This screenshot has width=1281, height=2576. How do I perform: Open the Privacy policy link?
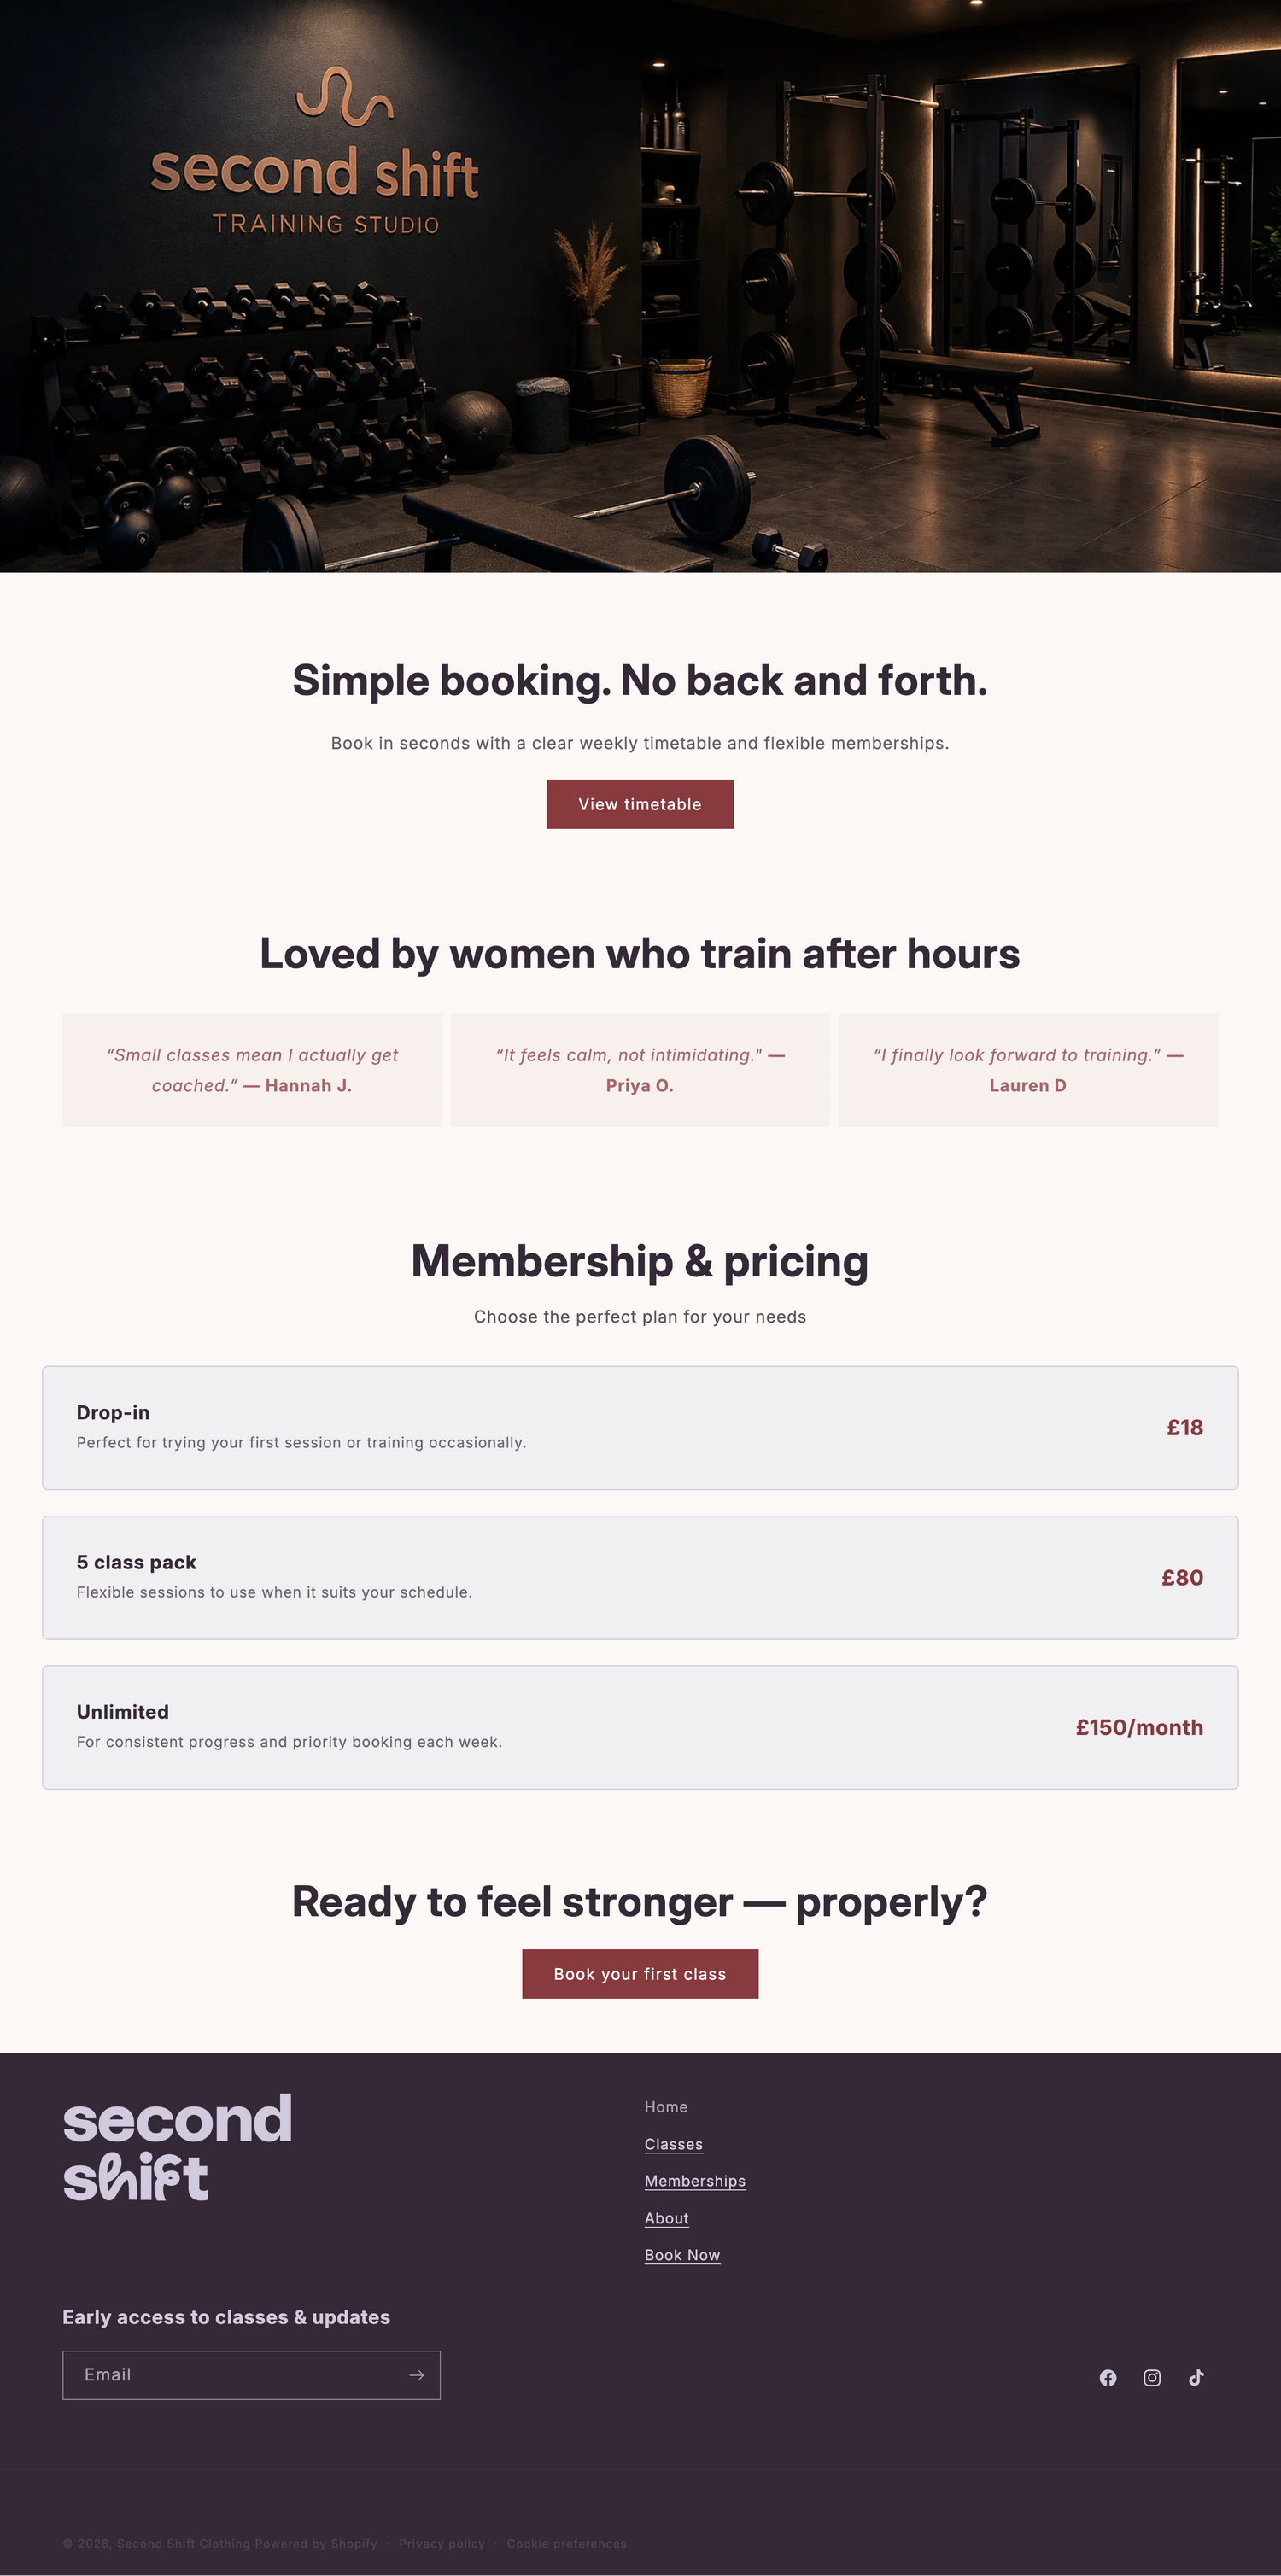[442, 2543]
